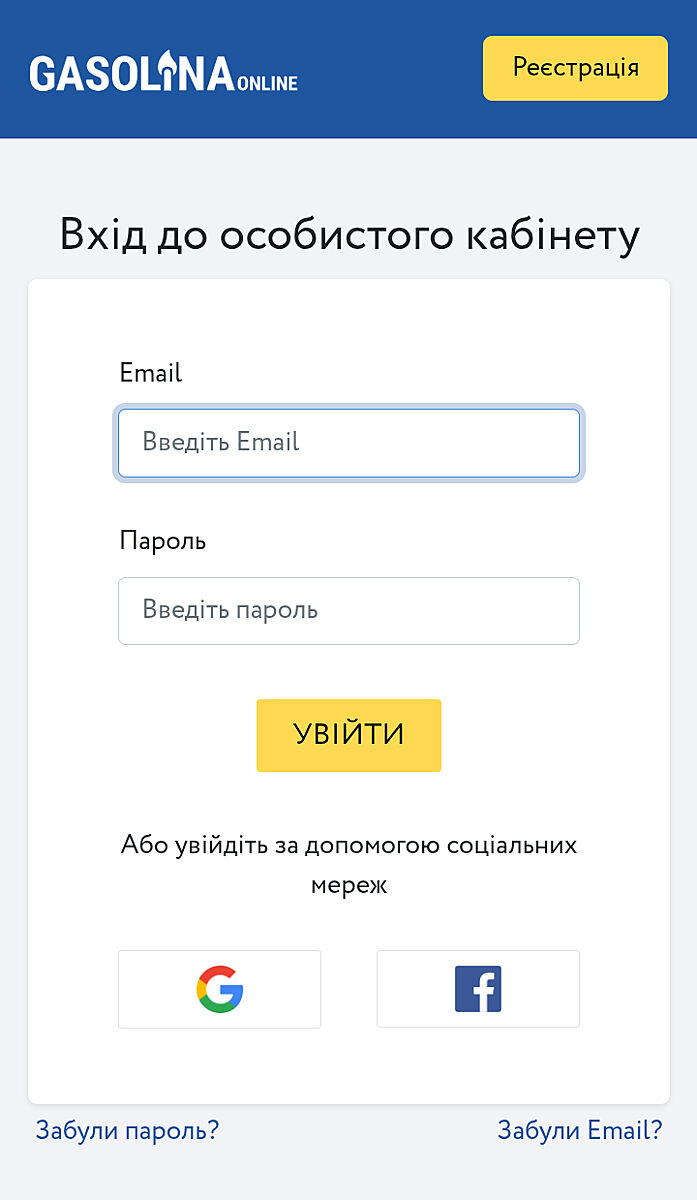The image size is (697, 1200).
Task: Click the Вхід до особистого кабінету heading
Action: tap(349, 235)
